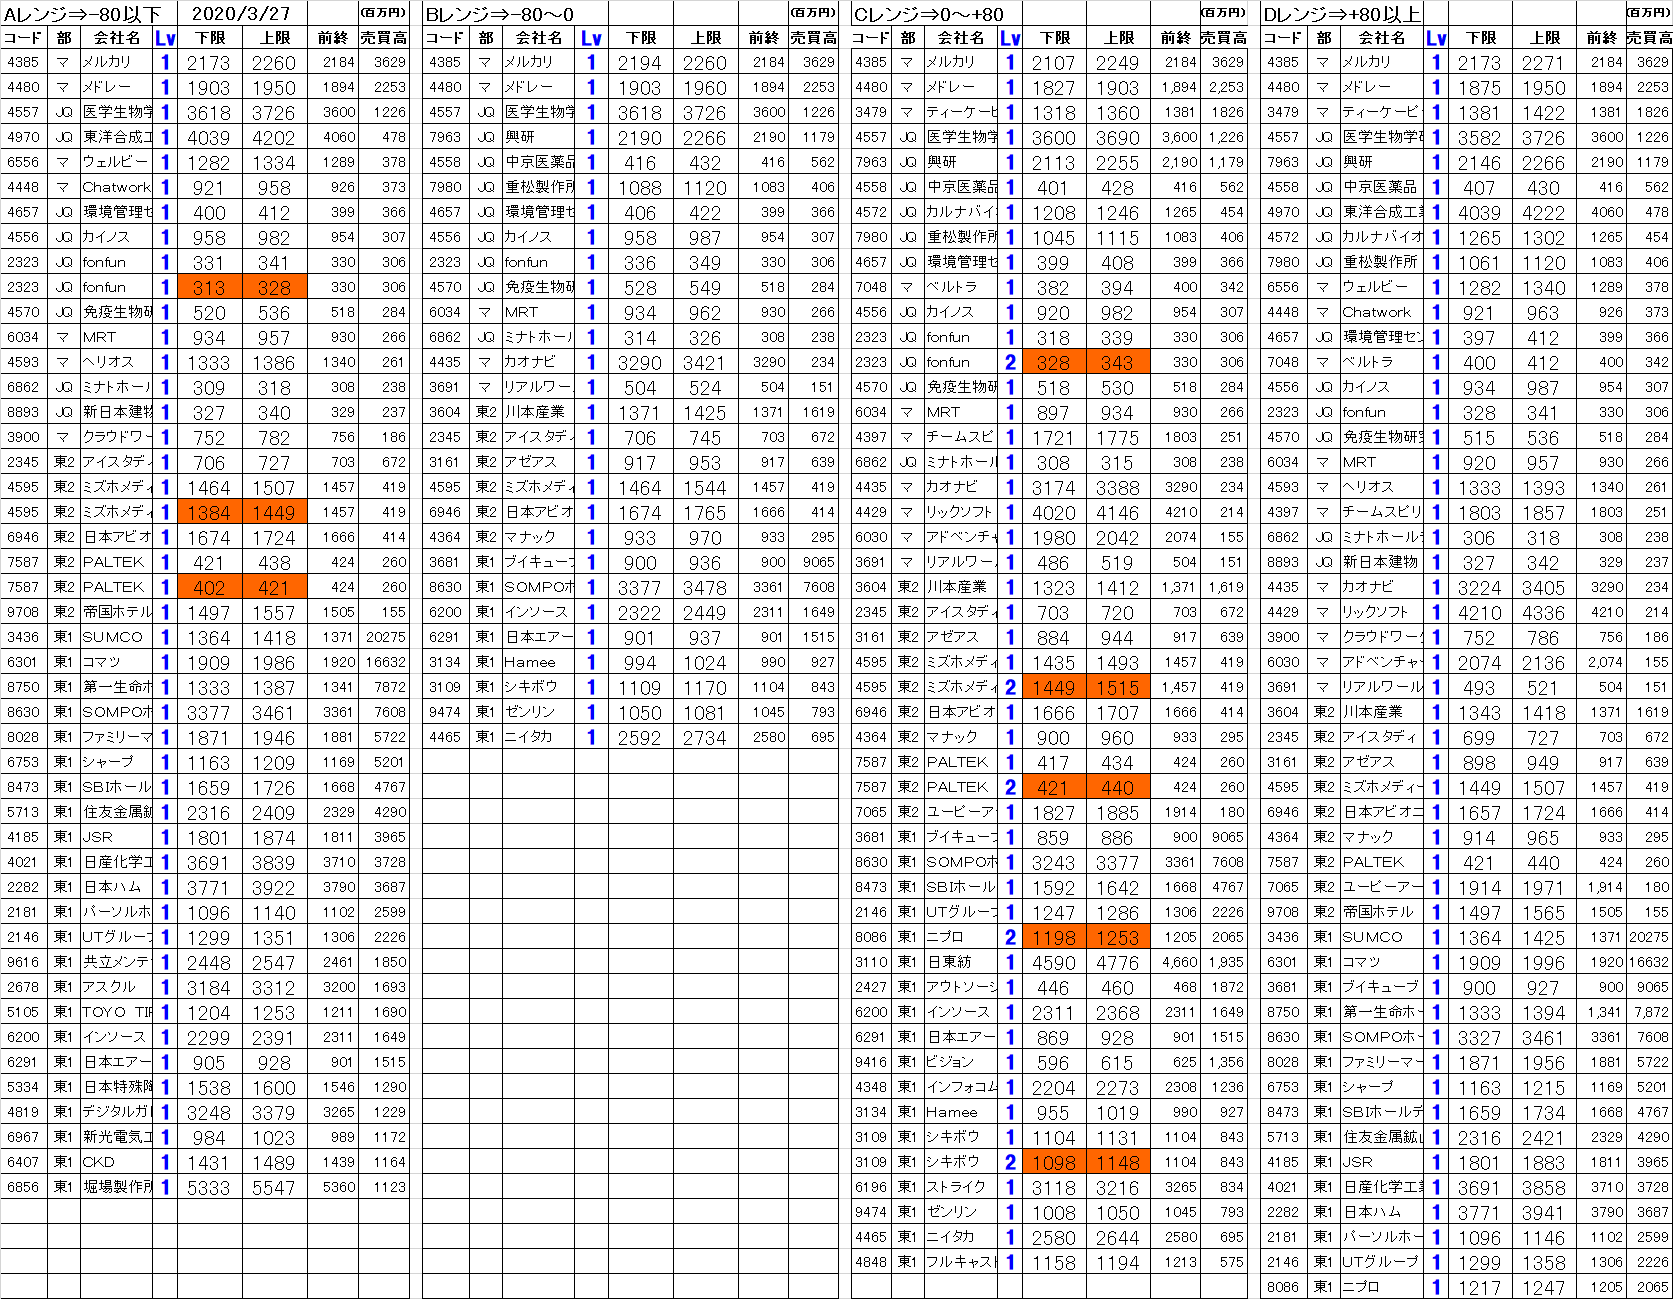
Task: Click the 'Lv' header in the C range table
Action: coord(1010,38)
